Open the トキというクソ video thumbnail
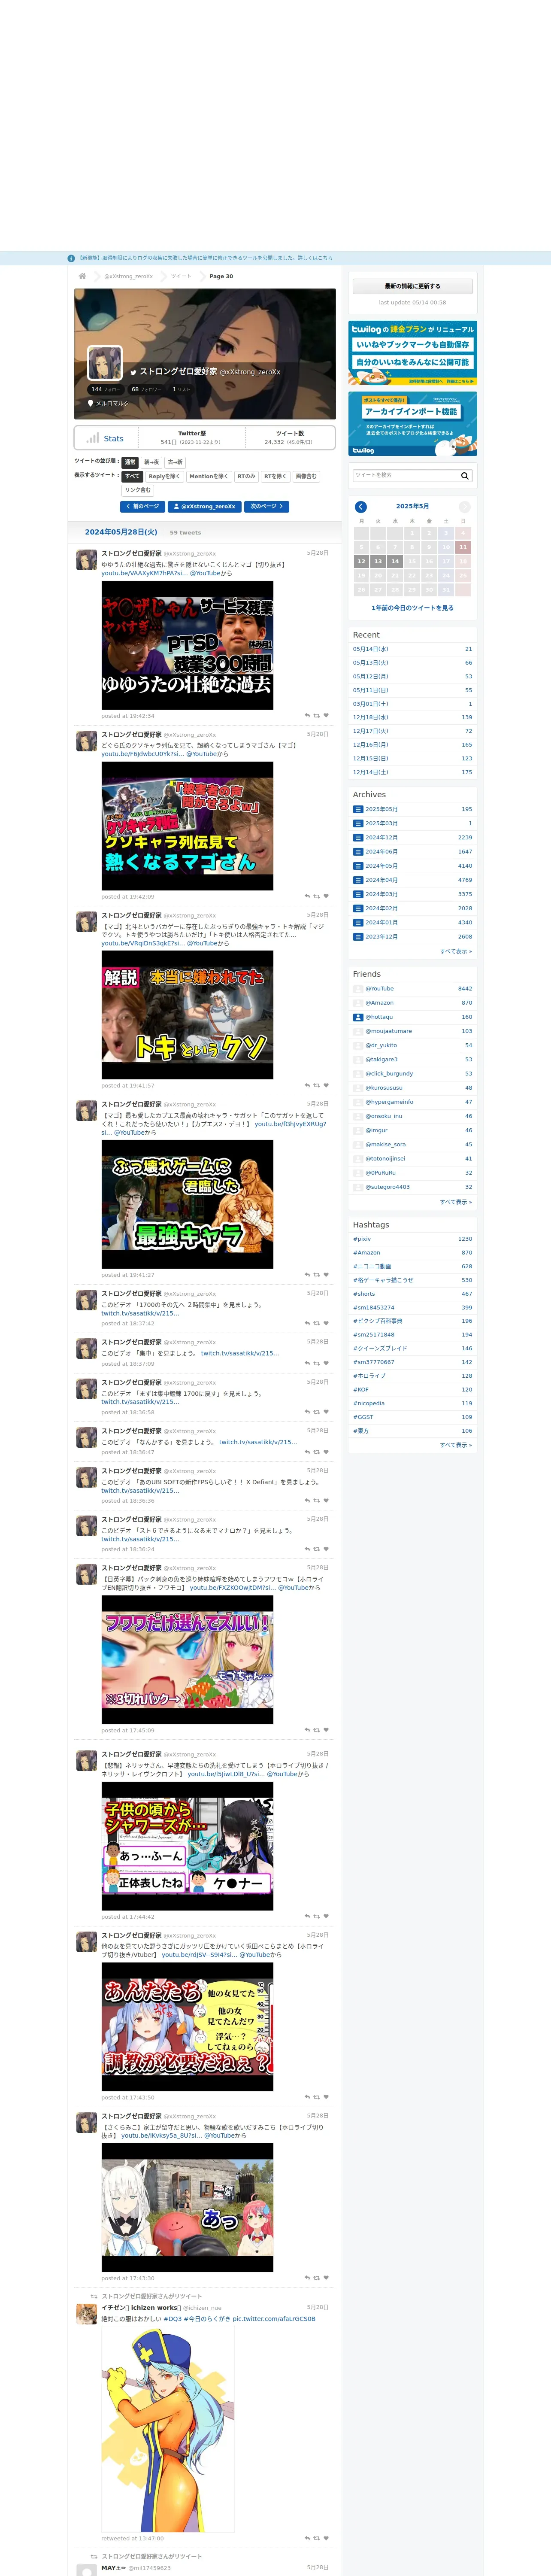The height and width of the screenshot is (2576, 551). (187, 1015)
